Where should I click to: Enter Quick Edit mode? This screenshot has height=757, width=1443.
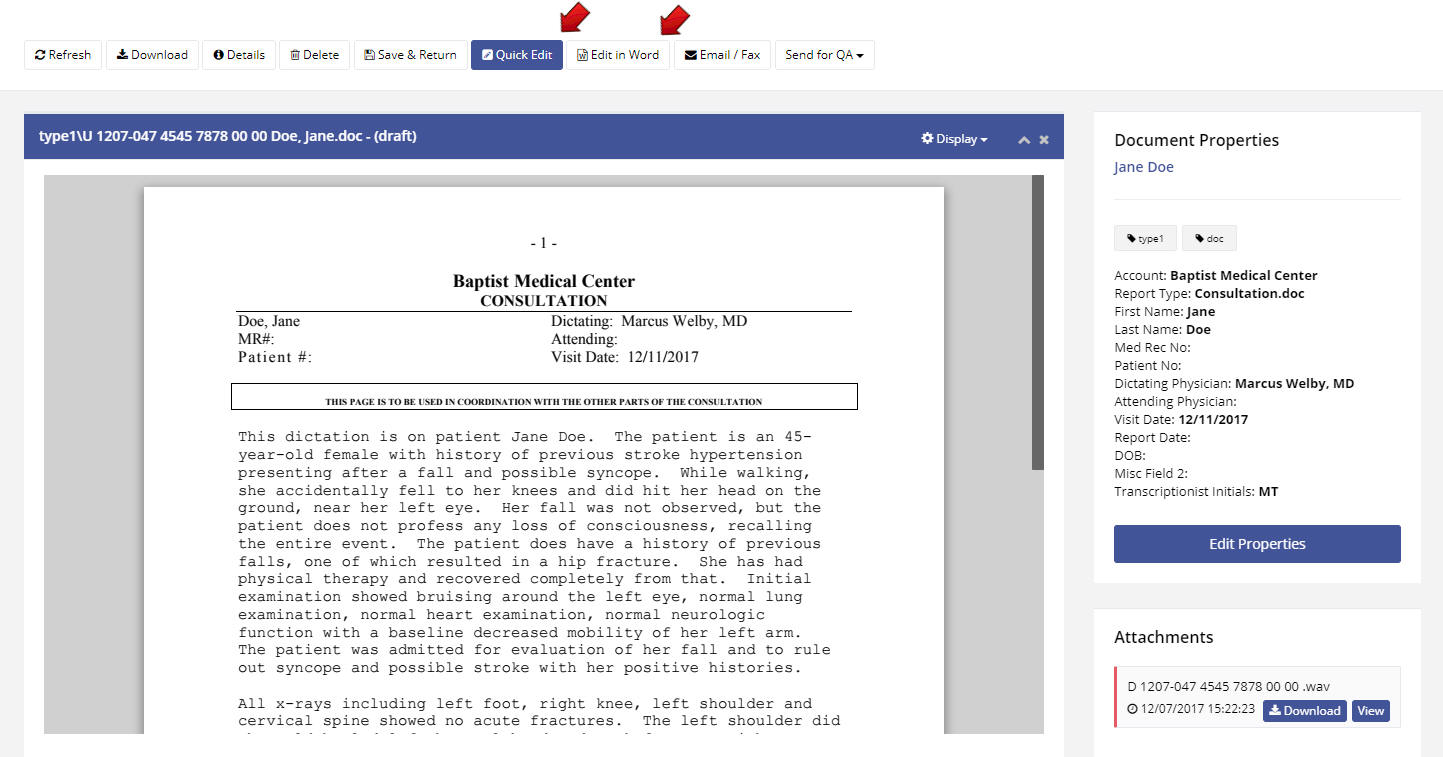click(x=516, y=55)
